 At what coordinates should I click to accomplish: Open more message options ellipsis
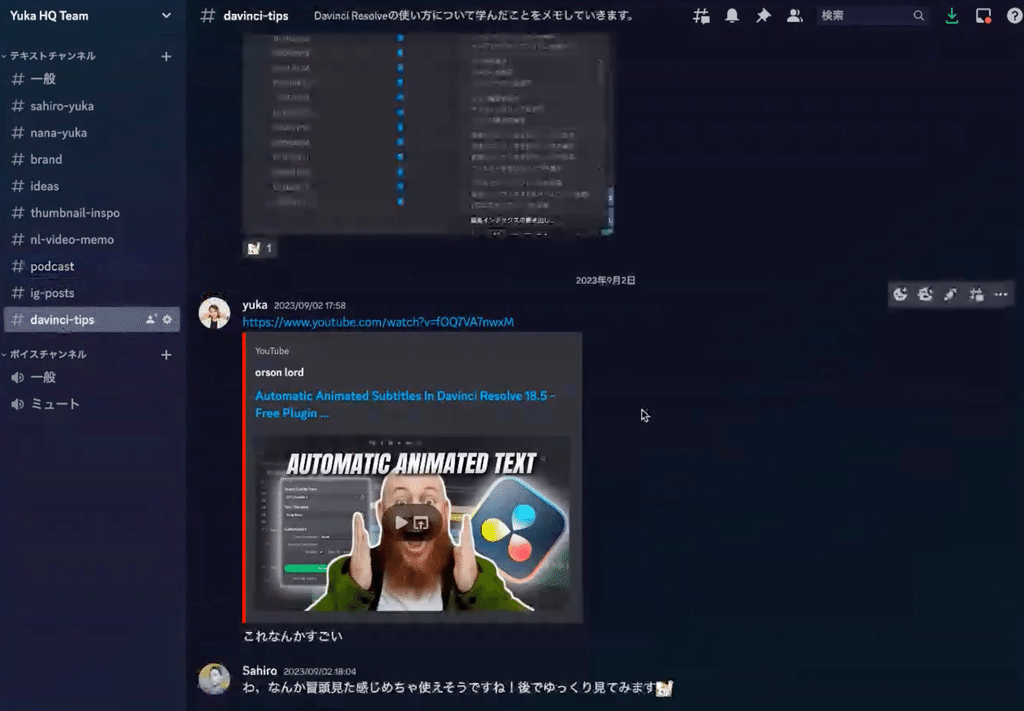click(1000, 294)
